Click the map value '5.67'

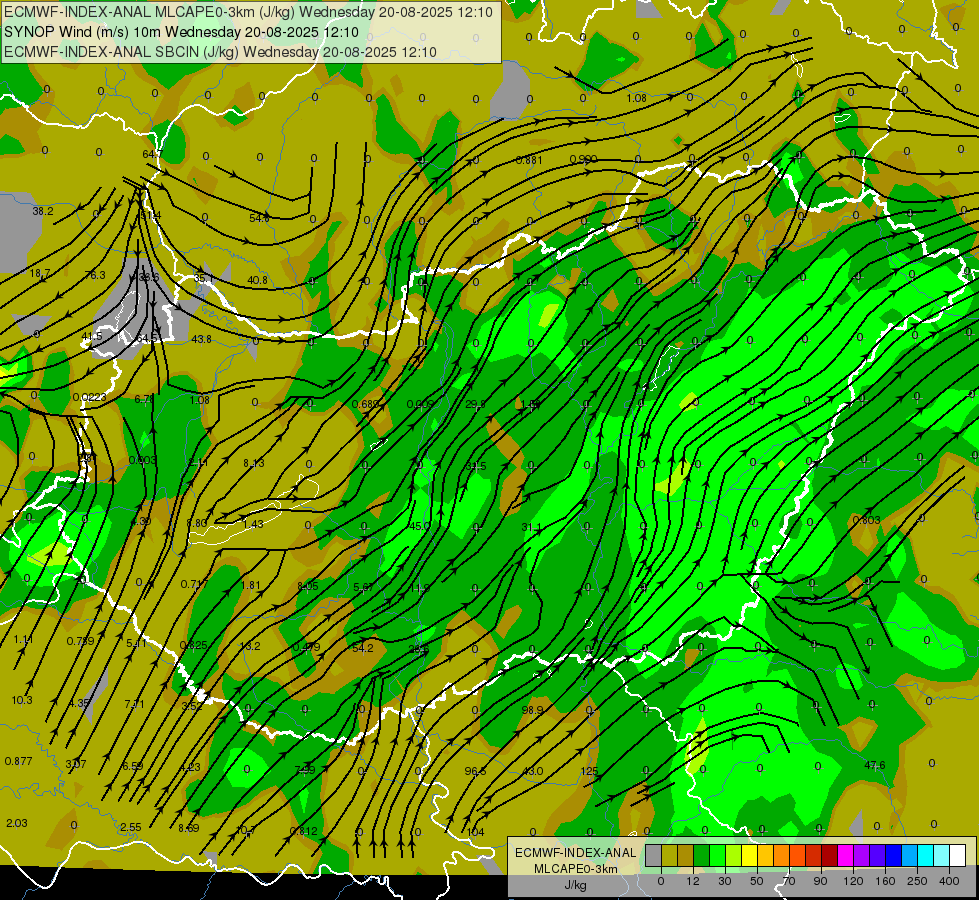click(363, 587)
